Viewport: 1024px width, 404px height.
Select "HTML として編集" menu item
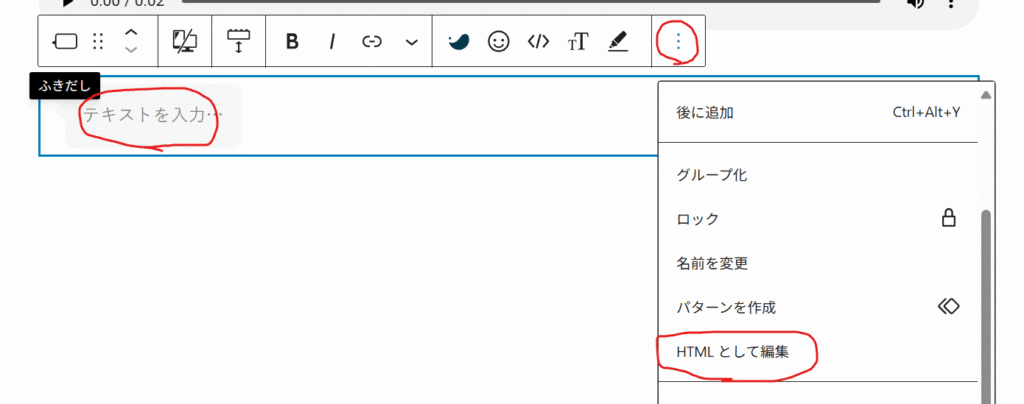732,351
